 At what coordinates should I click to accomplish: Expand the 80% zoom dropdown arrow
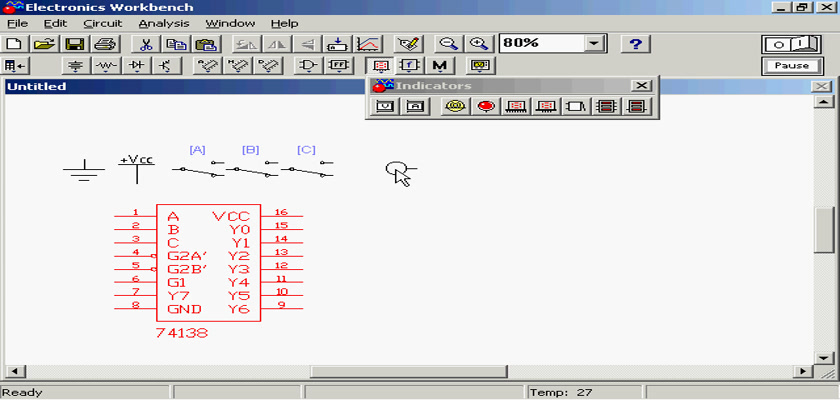click(x=594, y=43)
